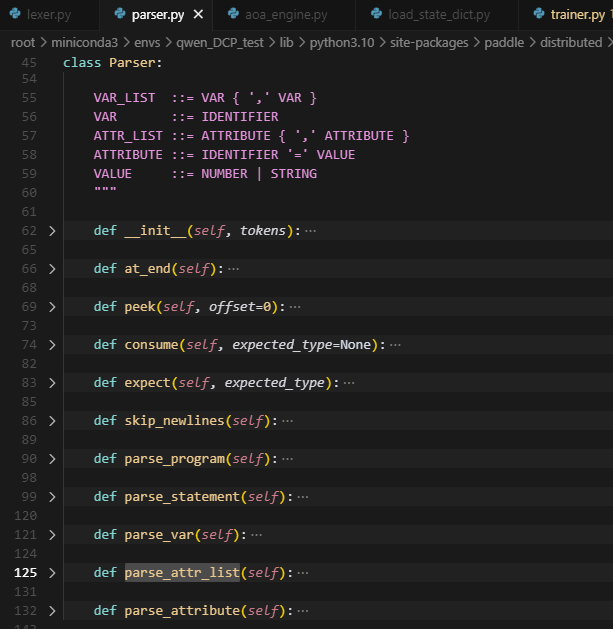Click the Python icon on aoa_engine.py tab
The width and height of the screenshot is (613, 629).
(233, 14)
